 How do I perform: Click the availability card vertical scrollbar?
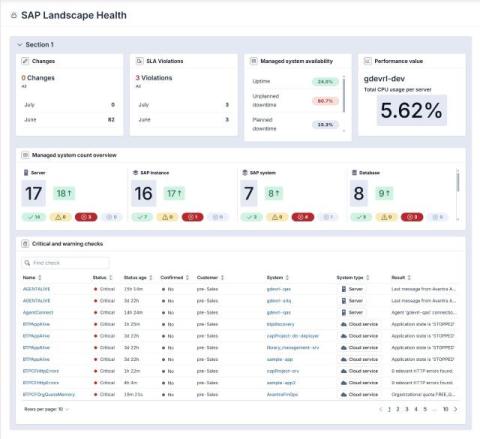(344, 94)
